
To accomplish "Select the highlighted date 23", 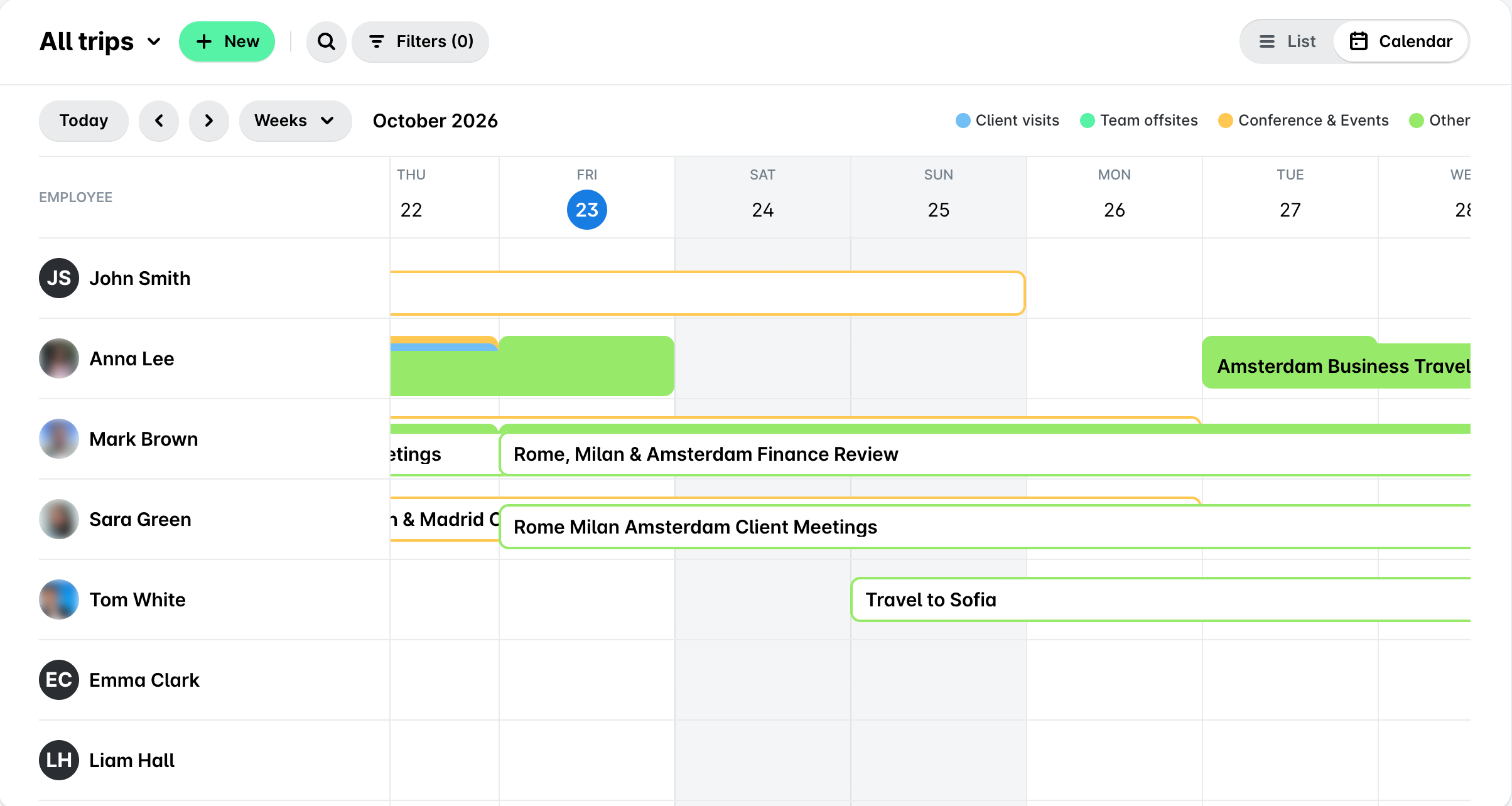I will tap(587, 210).
